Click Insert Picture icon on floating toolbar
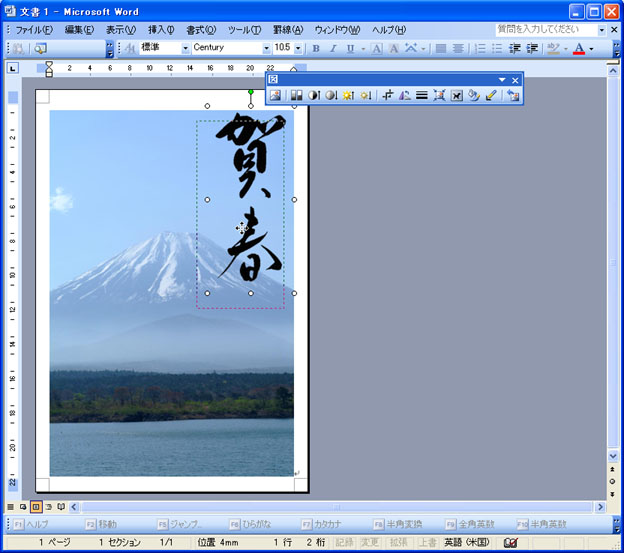 [x=275, y=96]
